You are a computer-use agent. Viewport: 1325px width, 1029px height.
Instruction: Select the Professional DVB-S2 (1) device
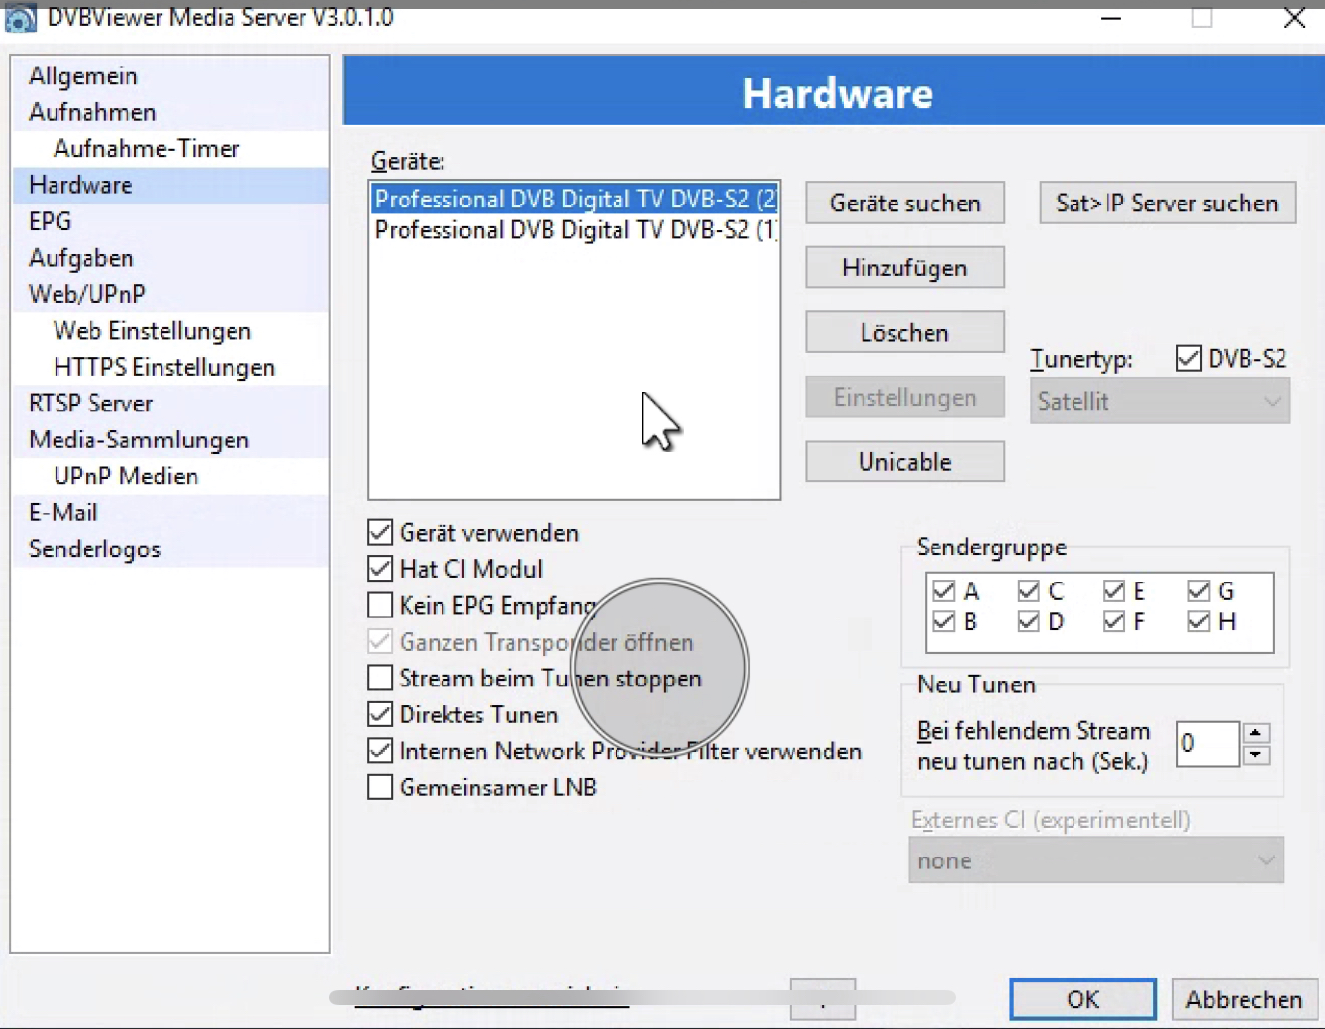(573, 230)
